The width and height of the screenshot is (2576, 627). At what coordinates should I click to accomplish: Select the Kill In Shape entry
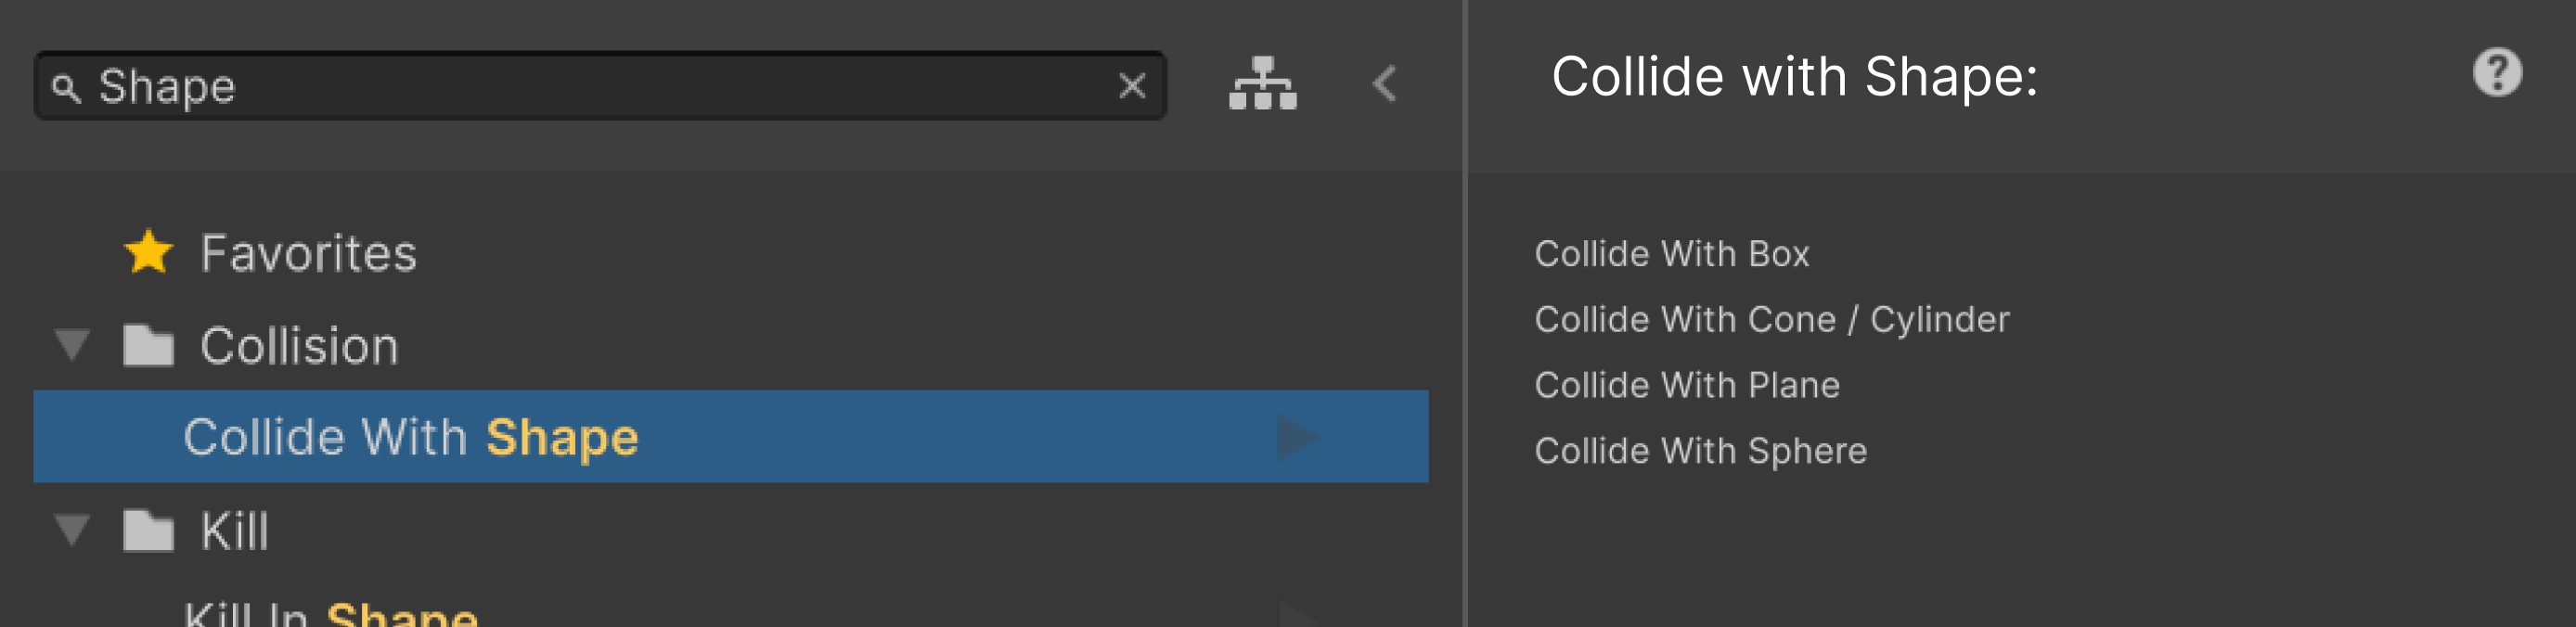pos(331,614)
